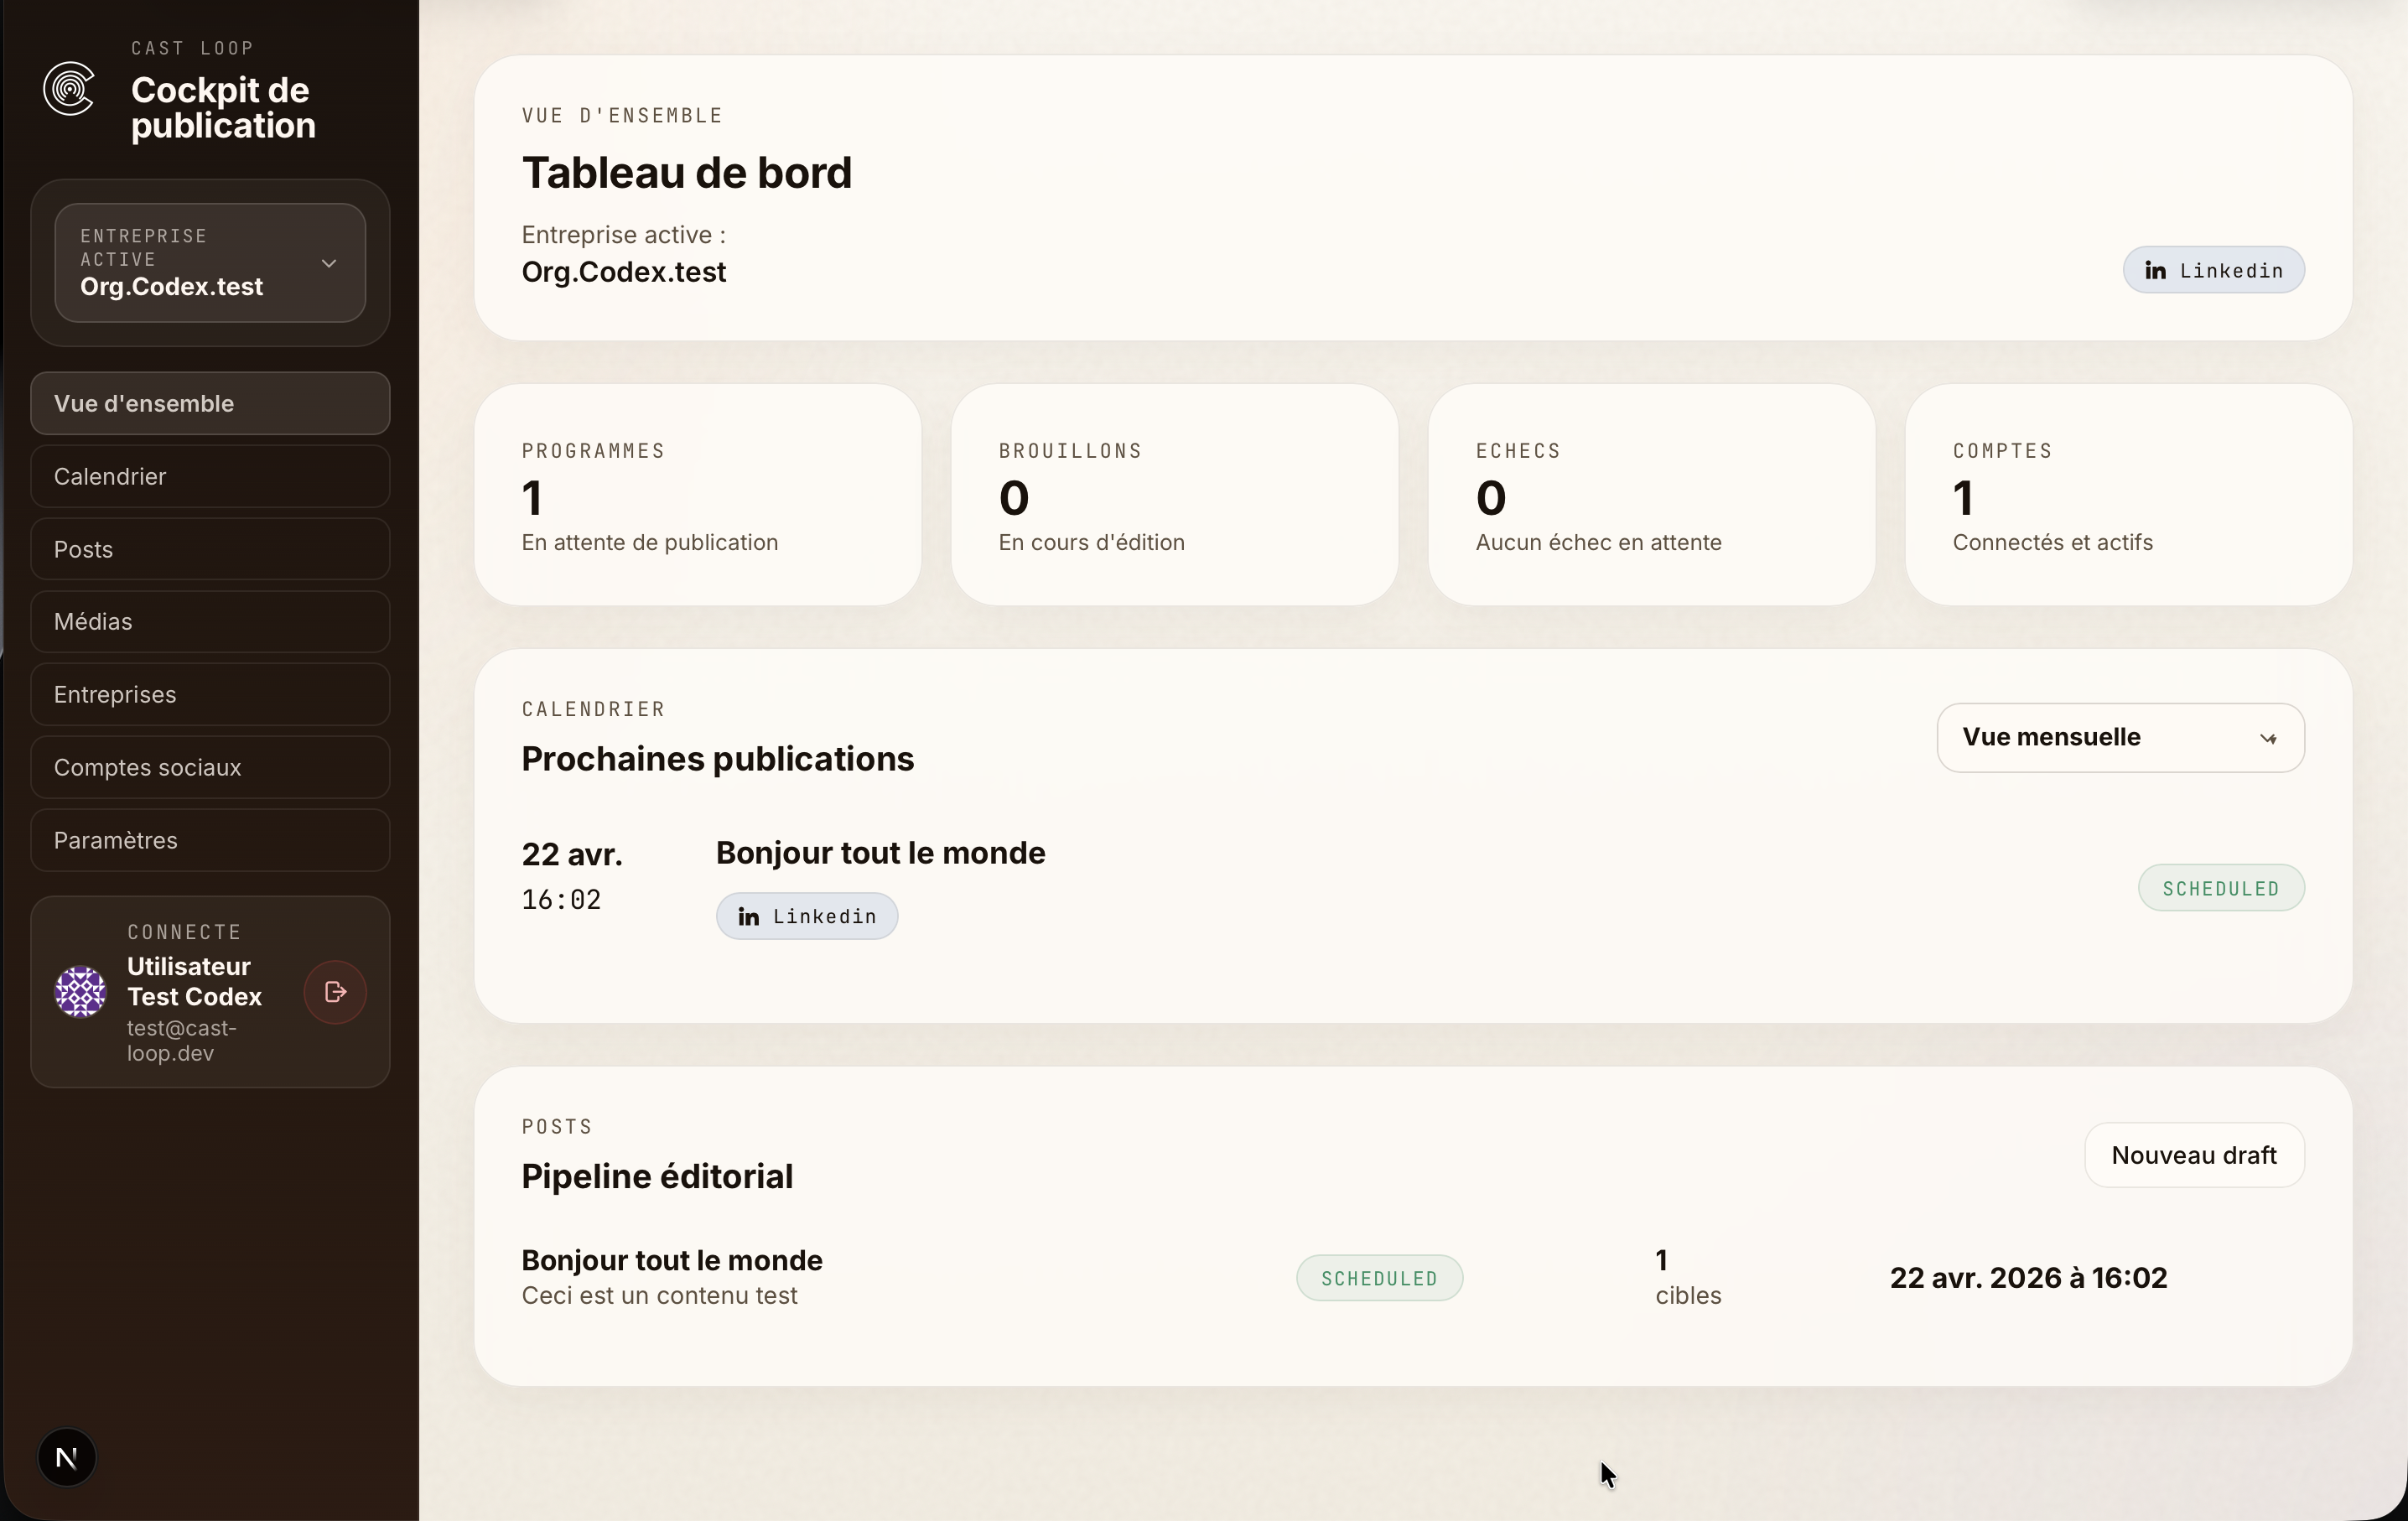Open the Org.Codex.test company switcher
The image size is (2408, 1521).
210,263
